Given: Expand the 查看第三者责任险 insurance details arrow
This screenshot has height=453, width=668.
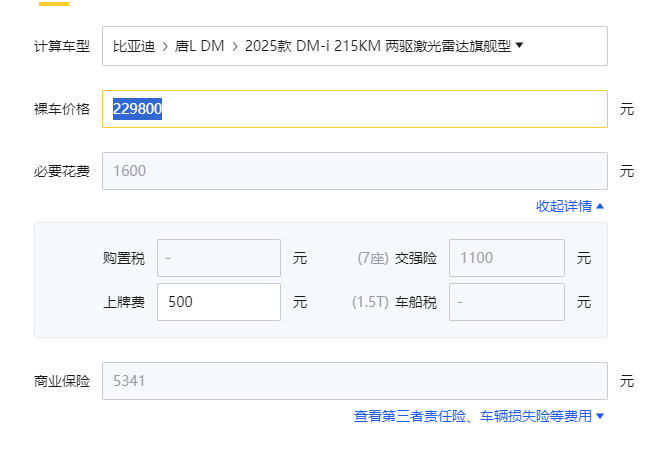Looking at the screenshot, I should 600,416.
